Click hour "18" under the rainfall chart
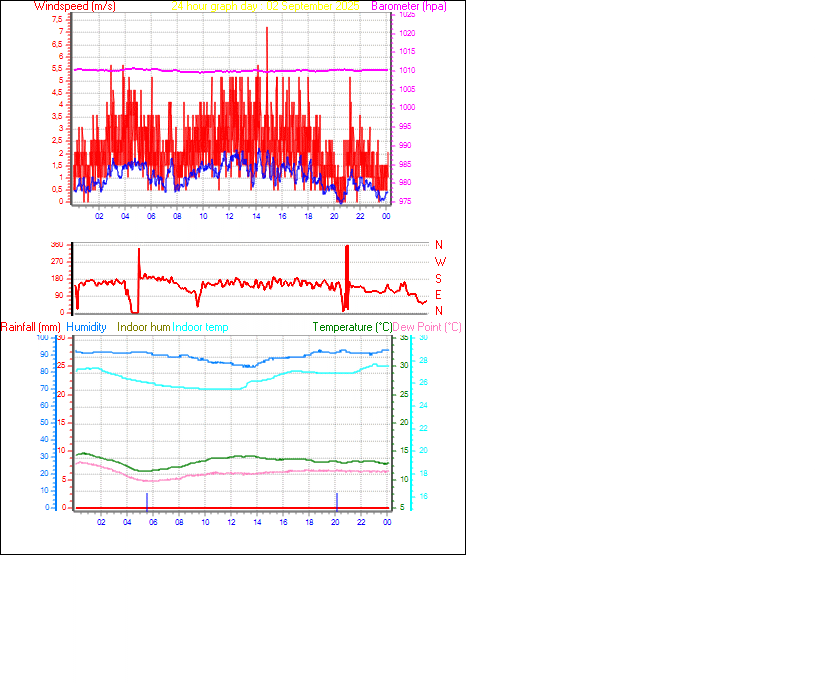 click(309, 522)
